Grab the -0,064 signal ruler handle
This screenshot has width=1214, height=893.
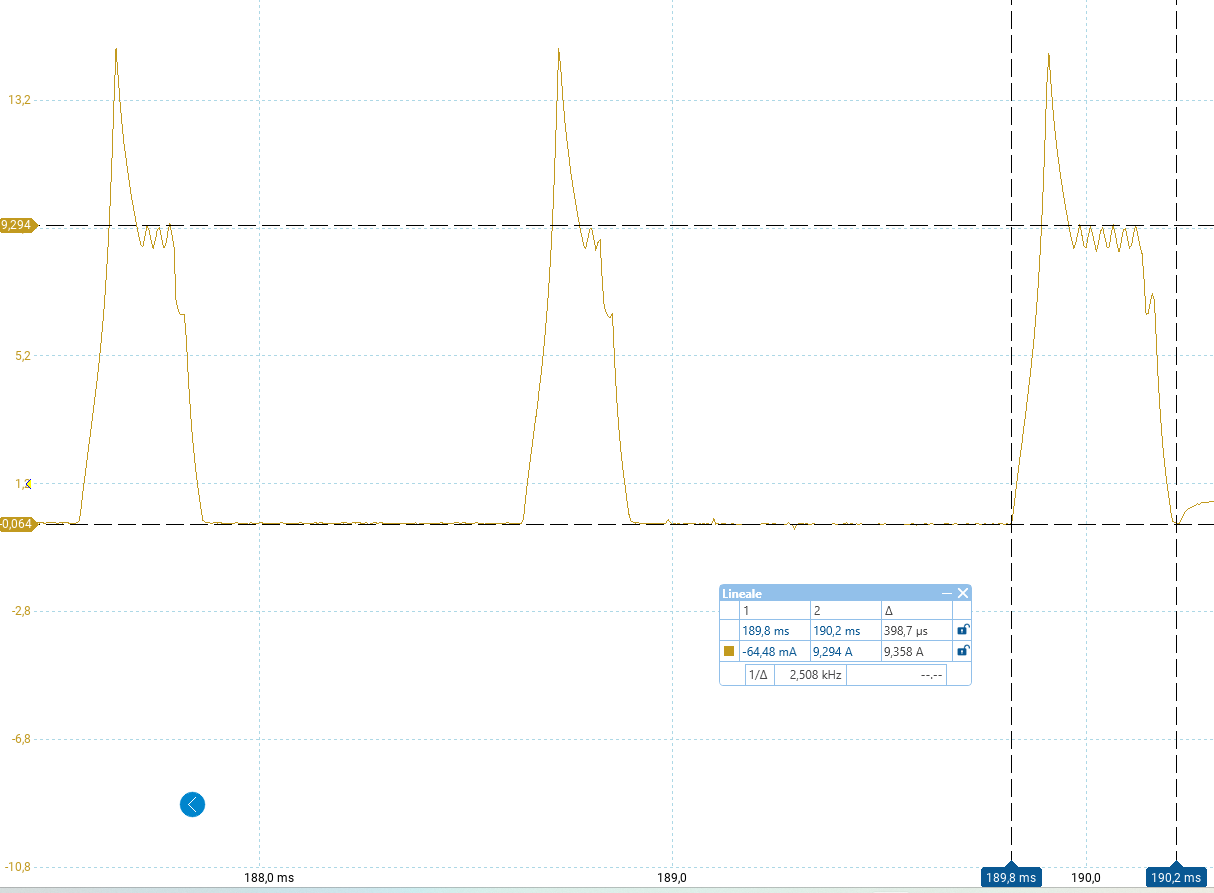(18, 524)
